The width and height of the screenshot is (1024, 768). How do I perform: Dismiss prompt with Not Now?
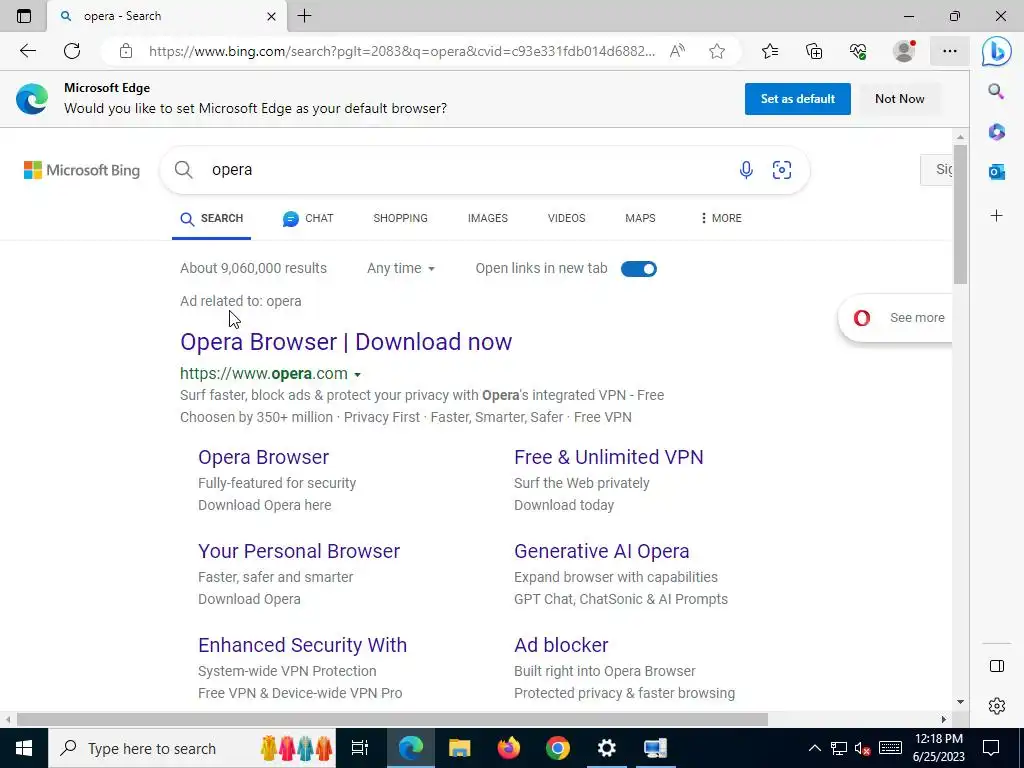pos(899,99)
